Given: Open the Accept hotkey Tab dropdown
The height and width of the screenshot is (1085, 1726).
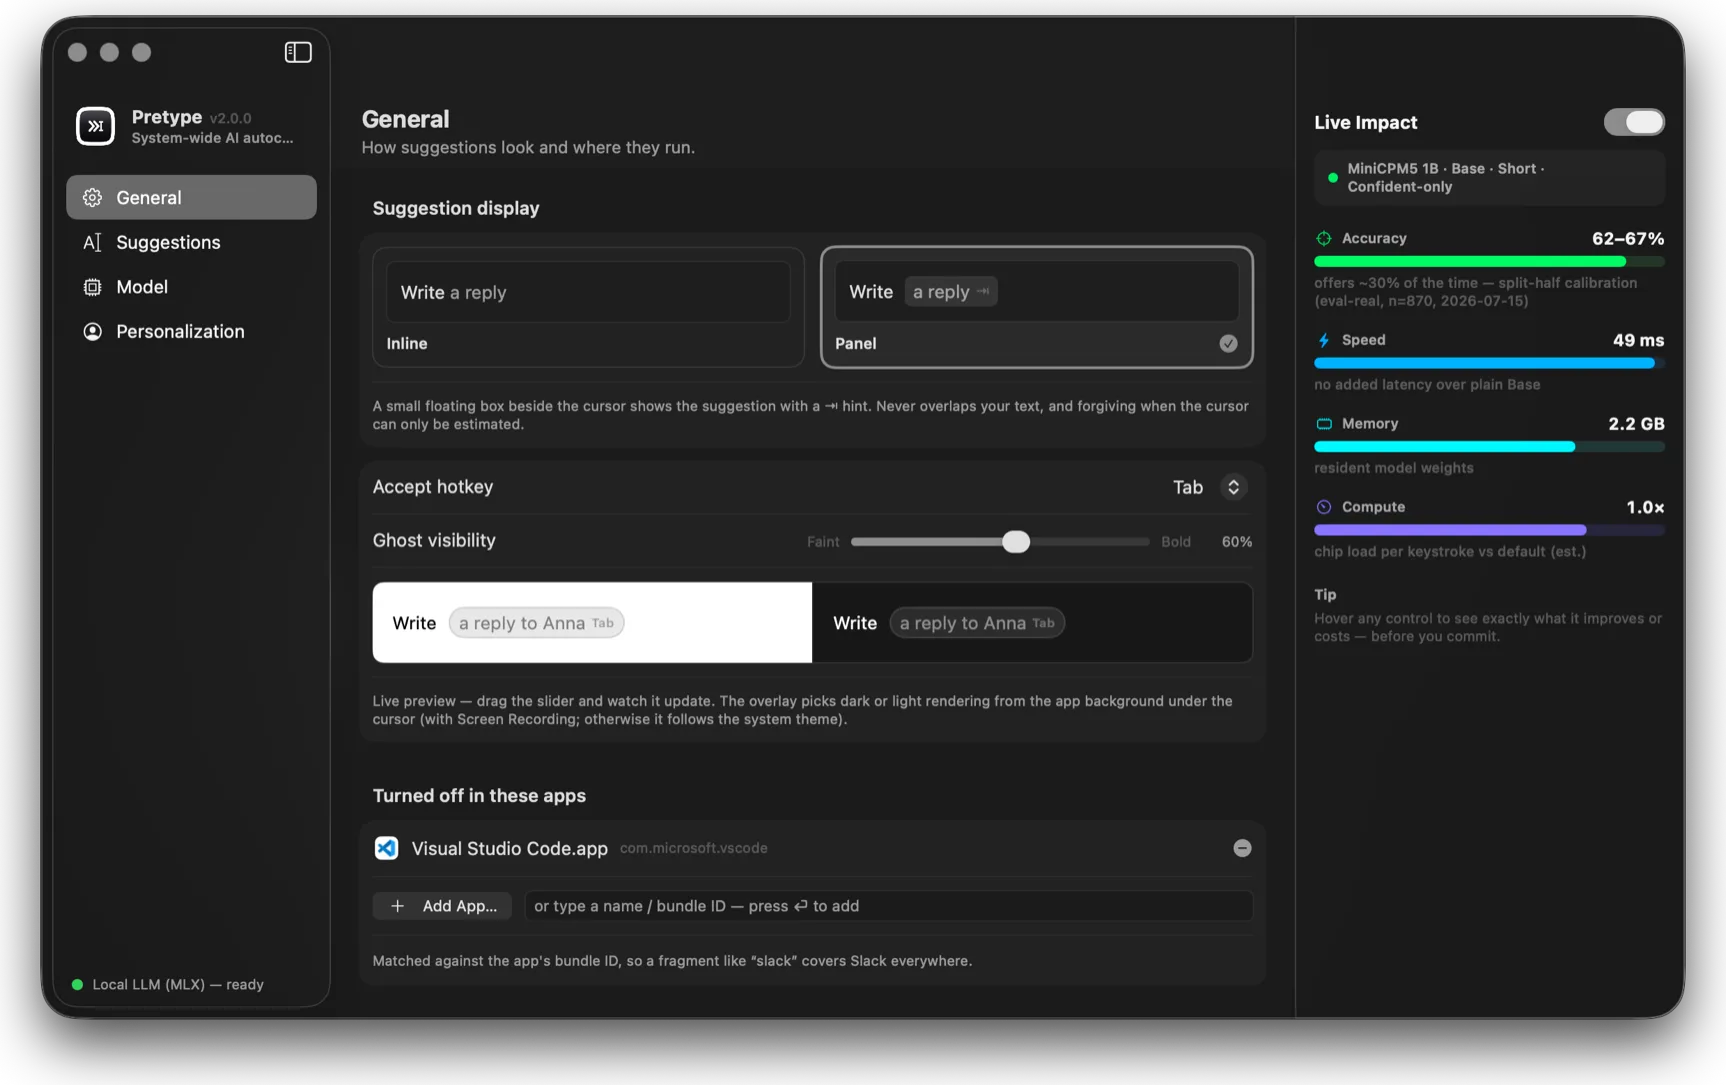Looking at the screenshot, I should pos(1208,487).
